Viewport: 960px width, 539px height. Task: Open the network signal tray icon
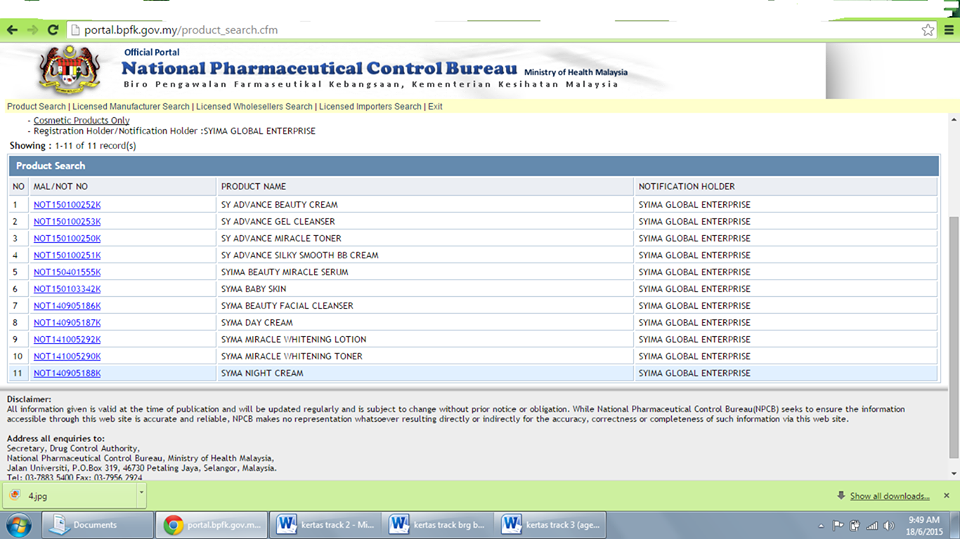pyautogui.click(x=872, y=526)
